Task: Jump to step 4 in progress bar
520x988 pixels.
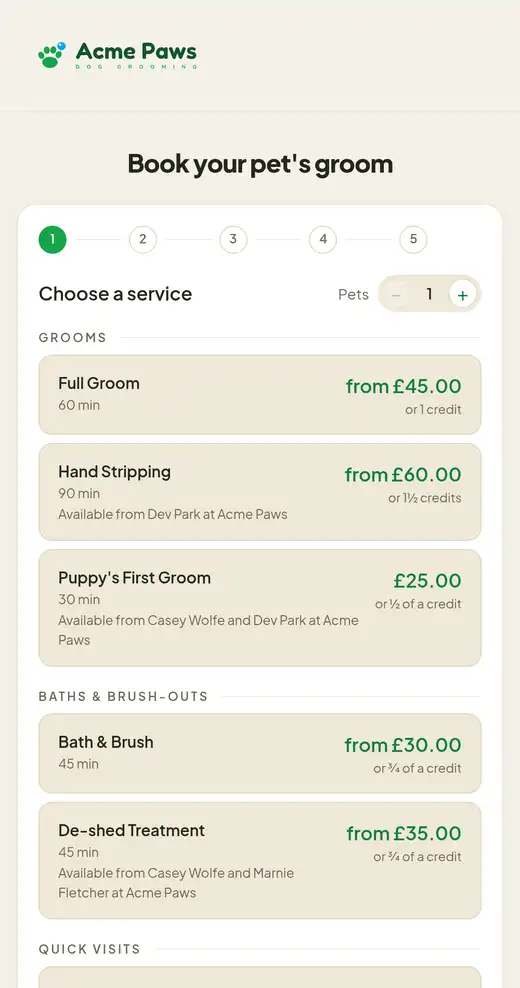Action: click(323, 239)
